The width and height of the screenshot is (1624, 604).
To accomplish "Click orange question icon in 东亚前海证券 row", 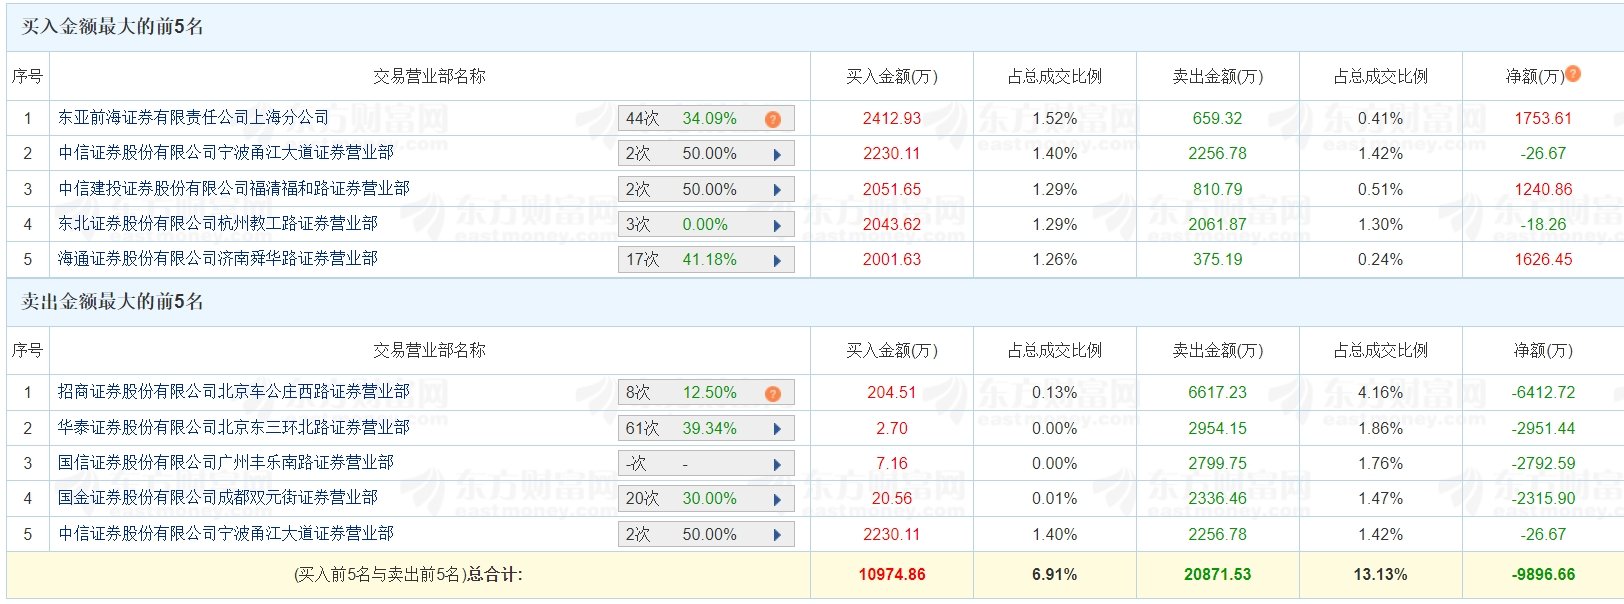I will 772,119.
